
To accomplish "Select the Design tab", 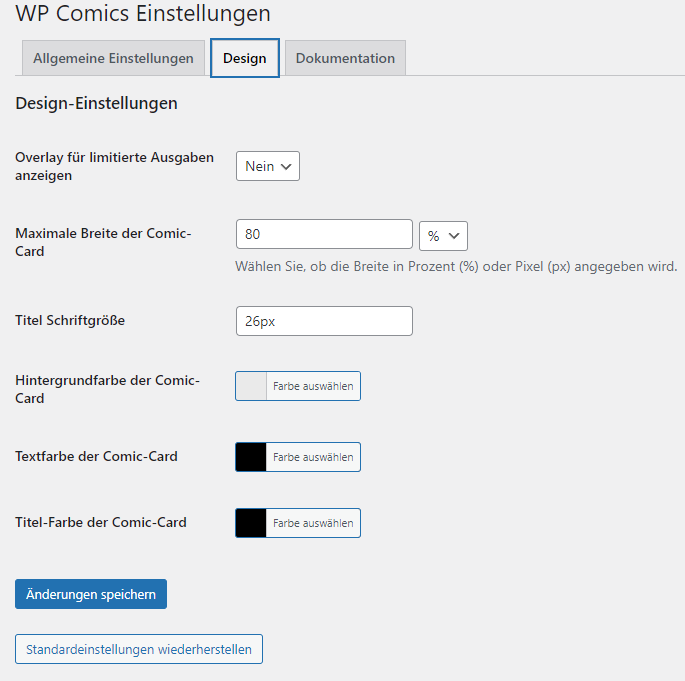I will point(245,58).
